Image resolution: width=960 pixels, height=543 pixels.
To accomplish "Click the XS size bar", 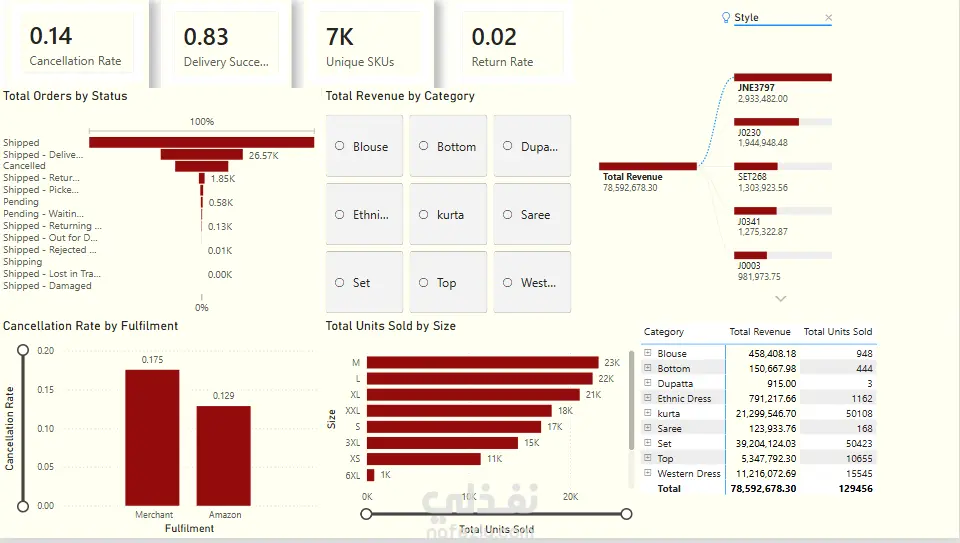I will point(424,459).
